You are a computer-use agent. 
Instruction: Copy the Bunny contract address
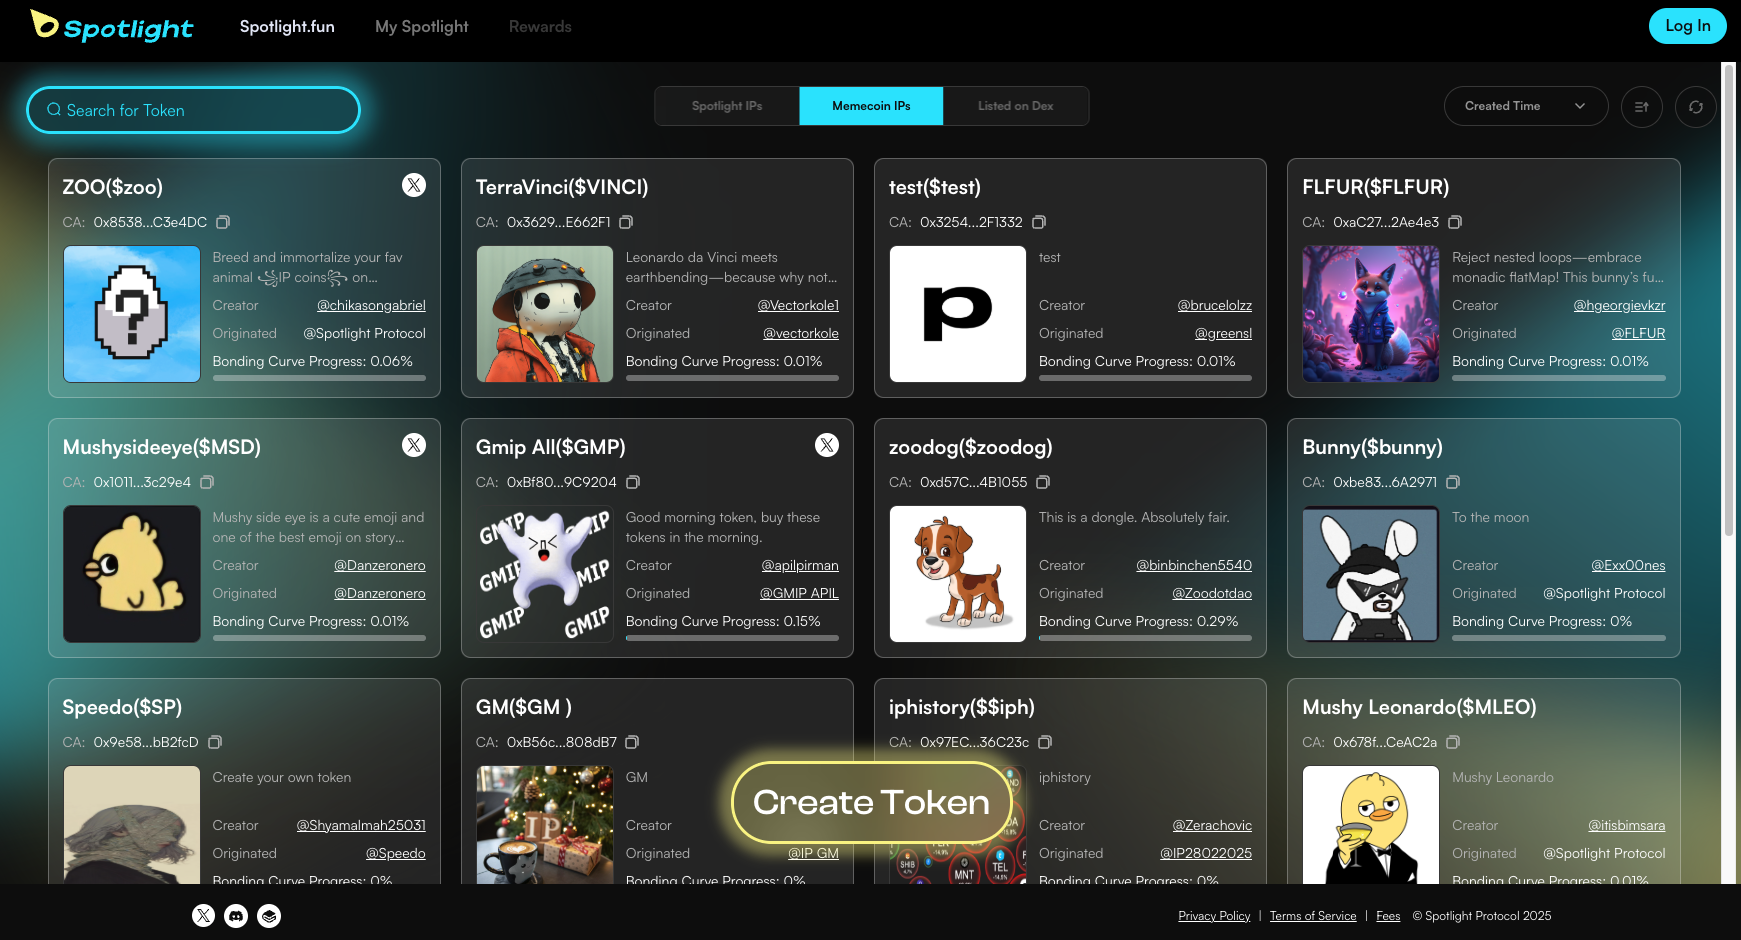(1453, 482)
